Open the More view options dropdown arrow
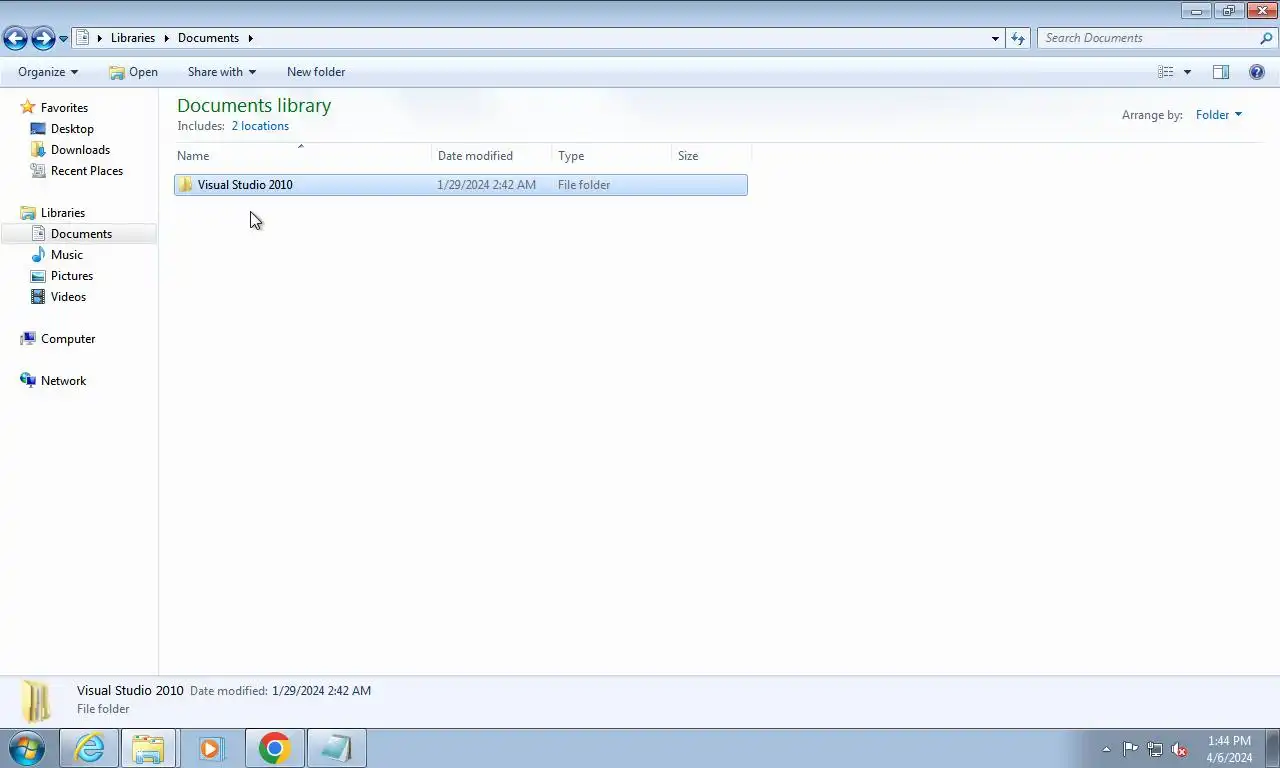1280x768 pixels. (1187, 72)
